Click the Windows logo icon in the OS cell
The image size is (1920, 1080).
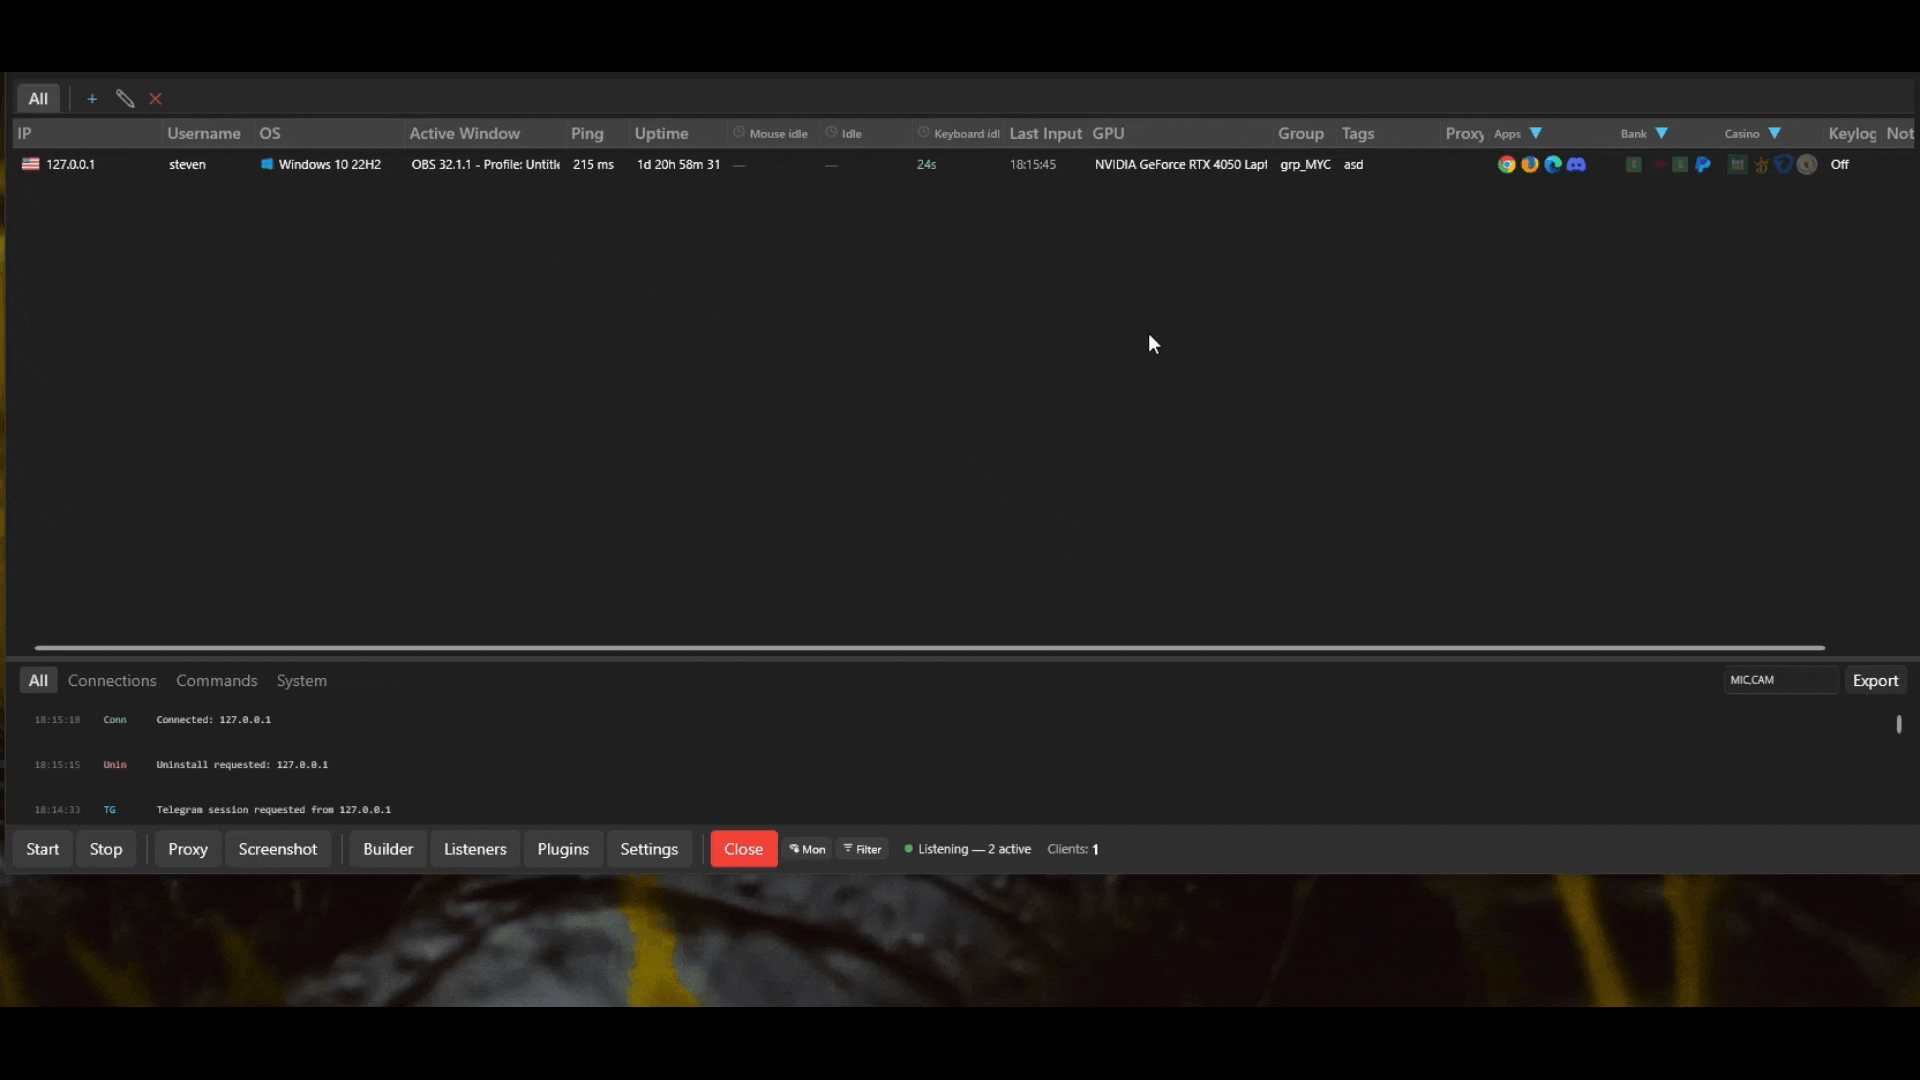pyautogui.click(x=267, y=164)
